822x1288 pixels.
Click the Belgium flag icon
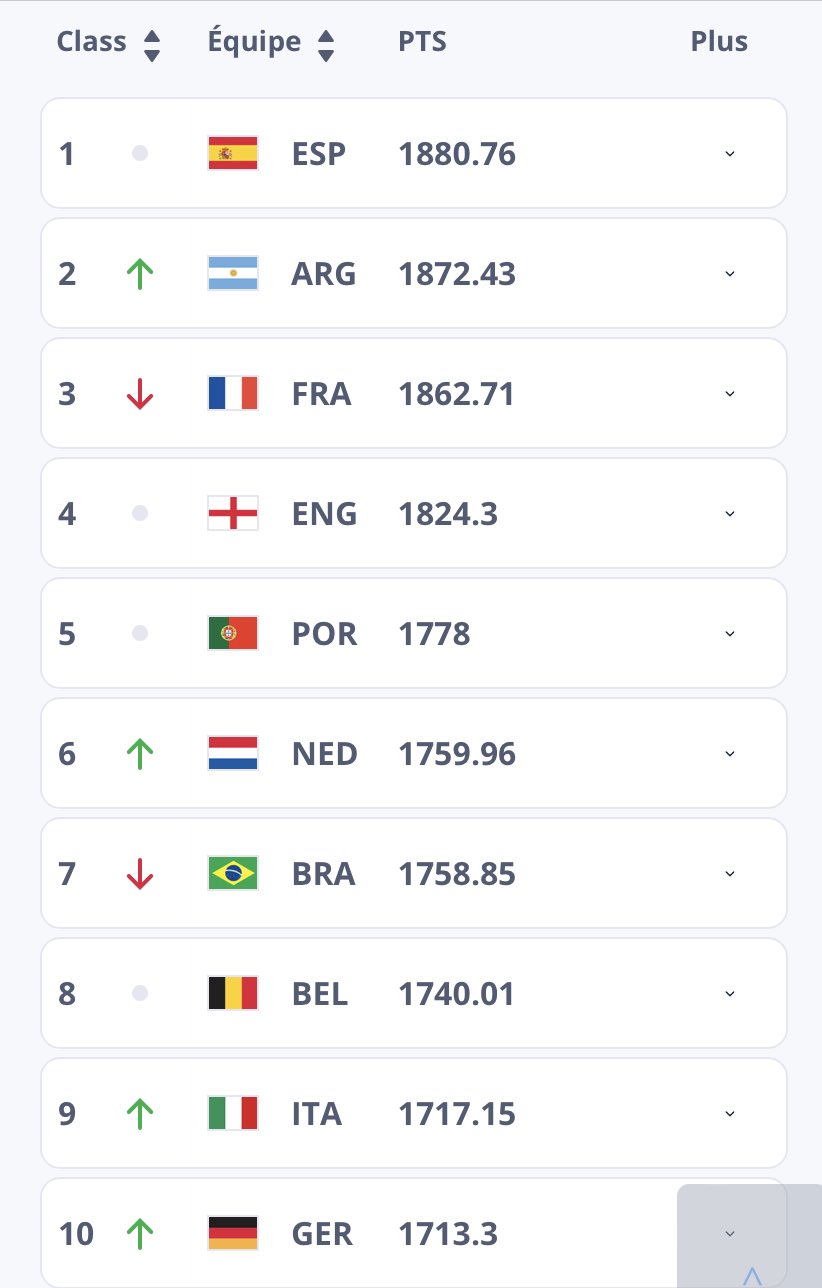point(233,994)
